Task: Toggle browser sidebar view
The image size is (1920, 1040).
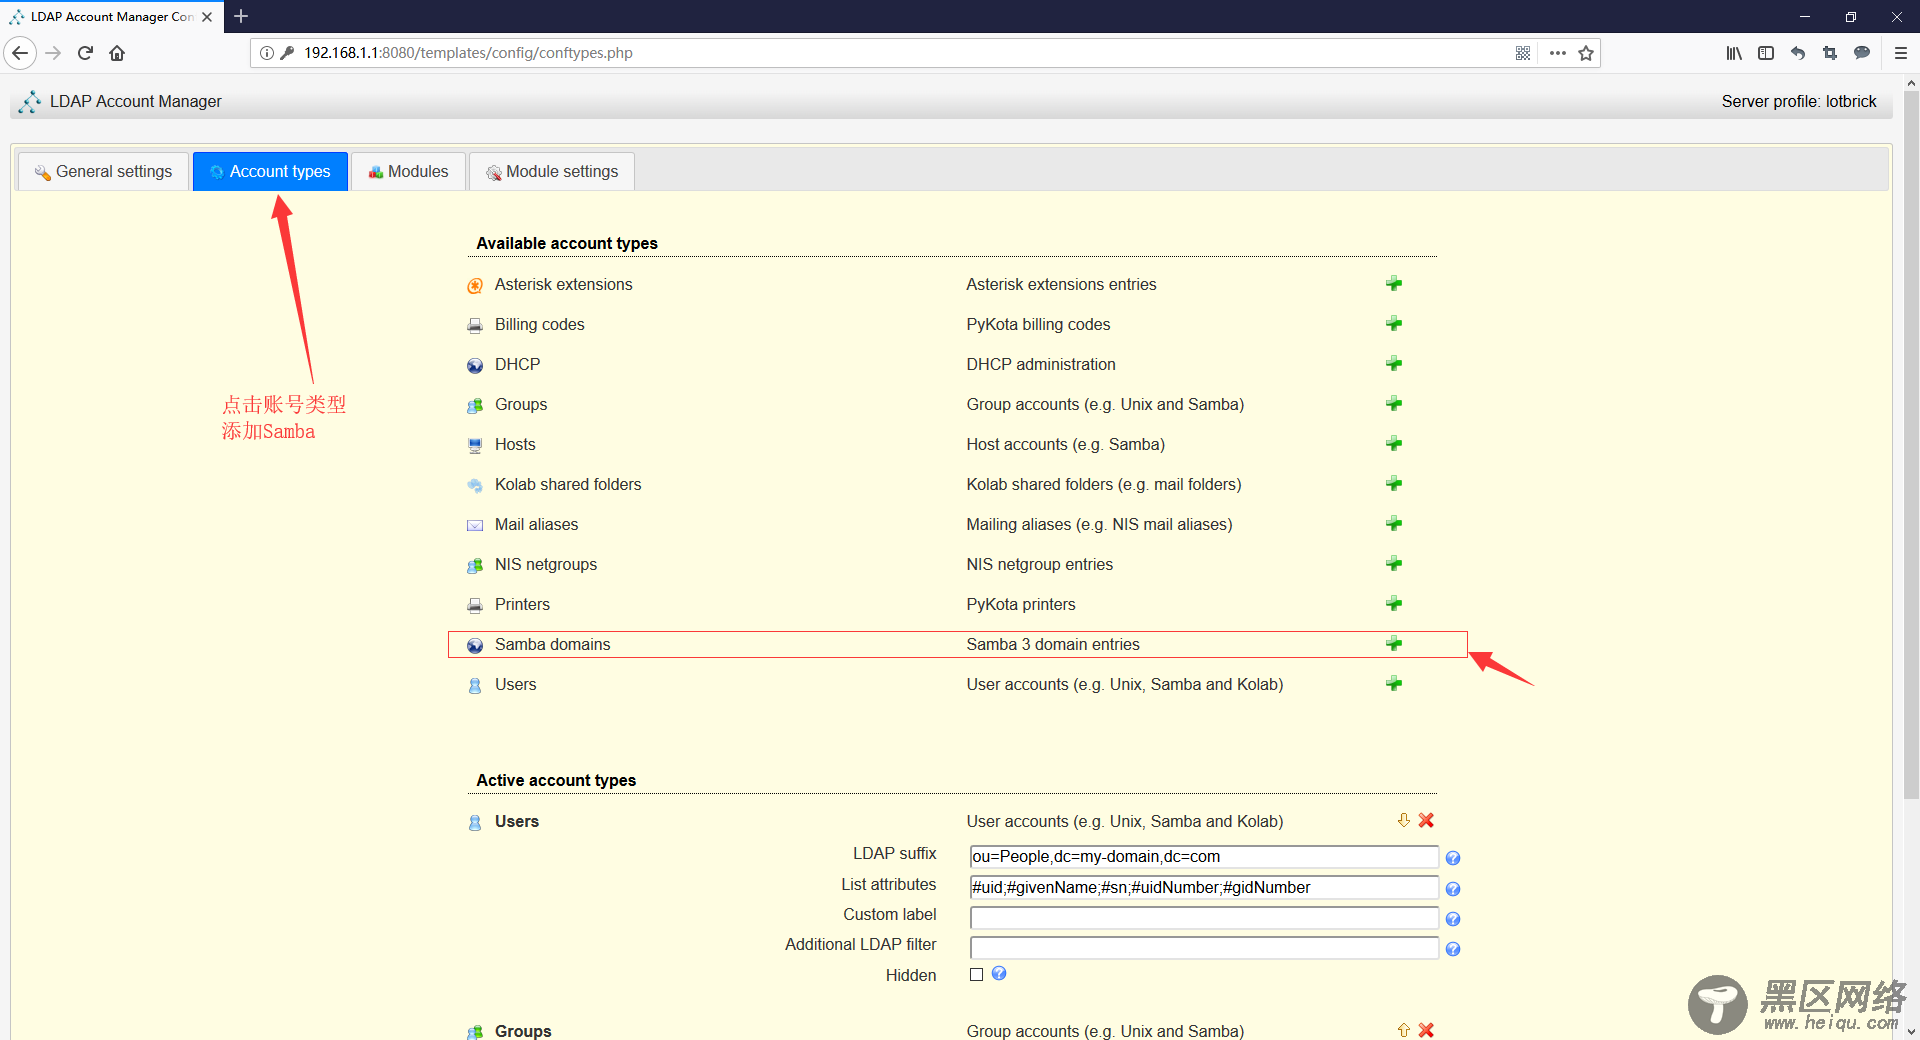Action: coord(1766,53)
